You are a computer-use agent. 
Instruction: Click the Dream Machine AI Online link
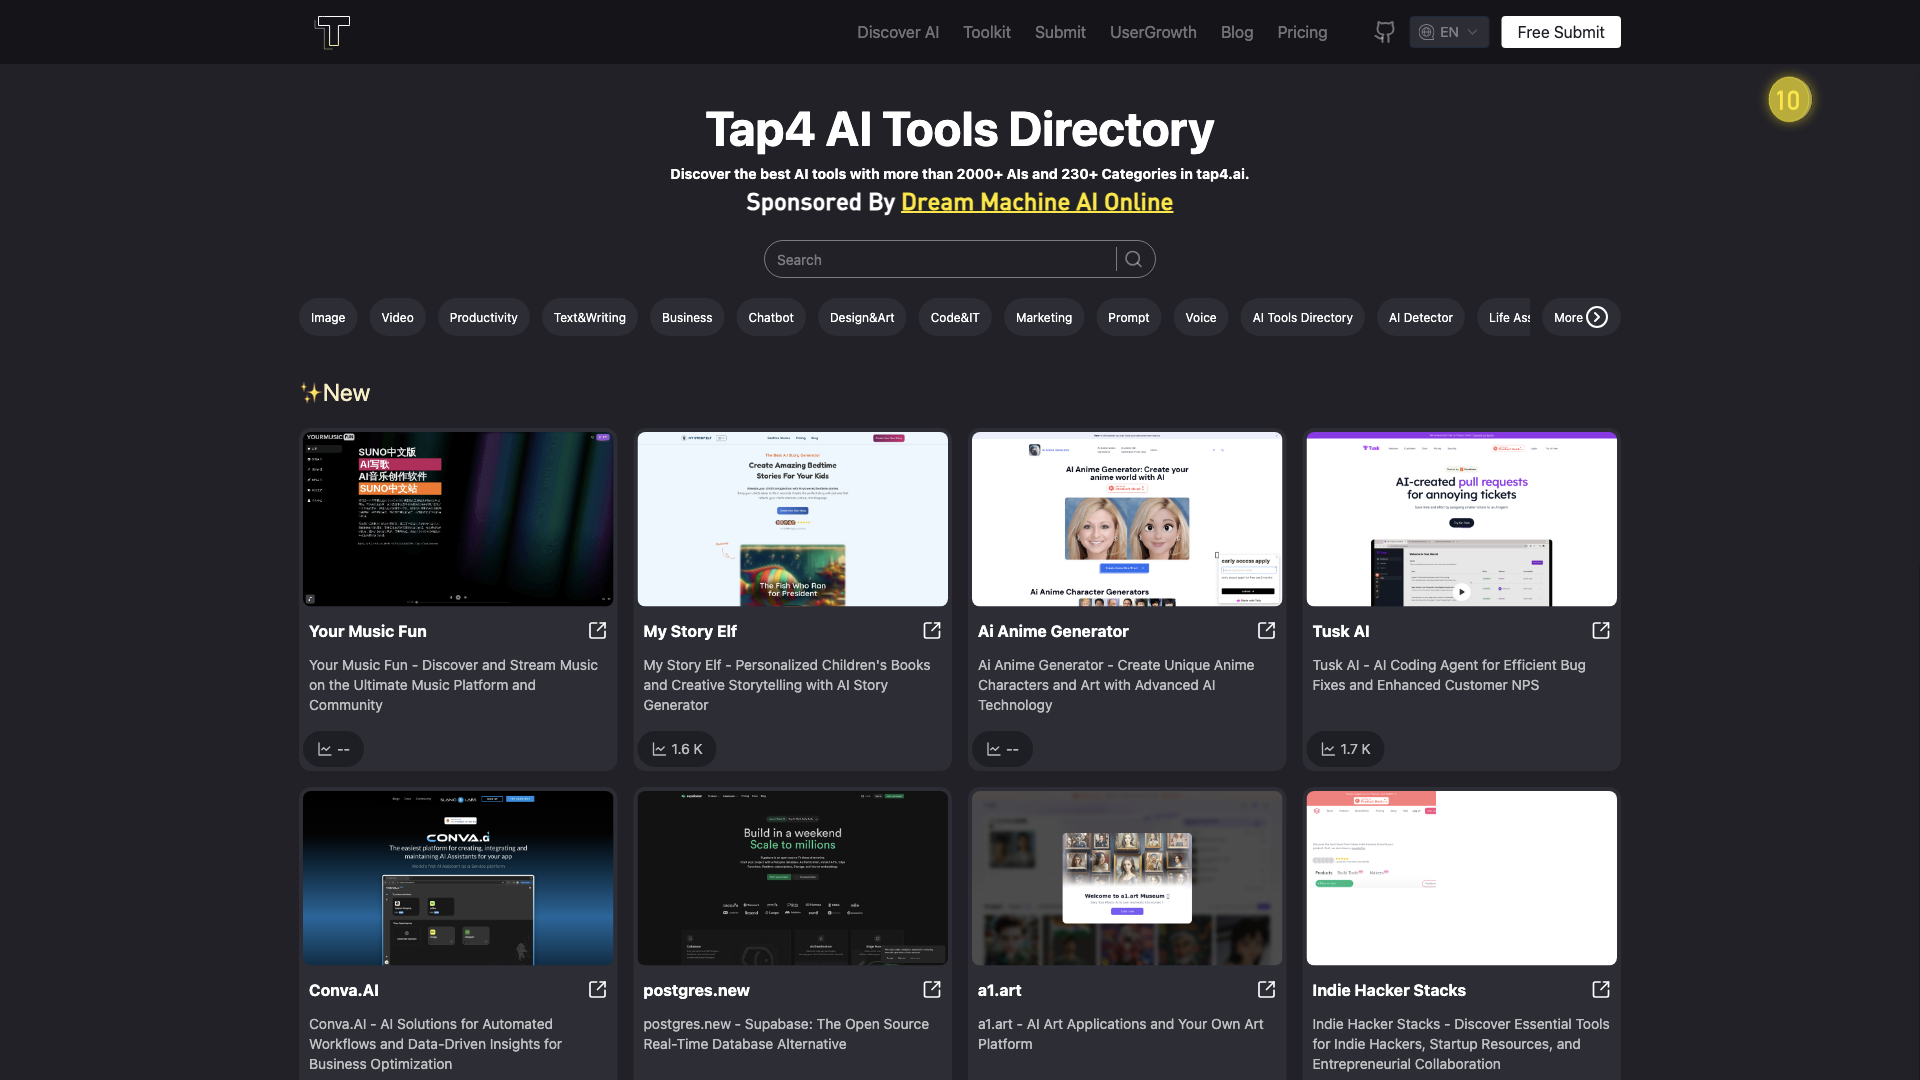pos(1036,202)
